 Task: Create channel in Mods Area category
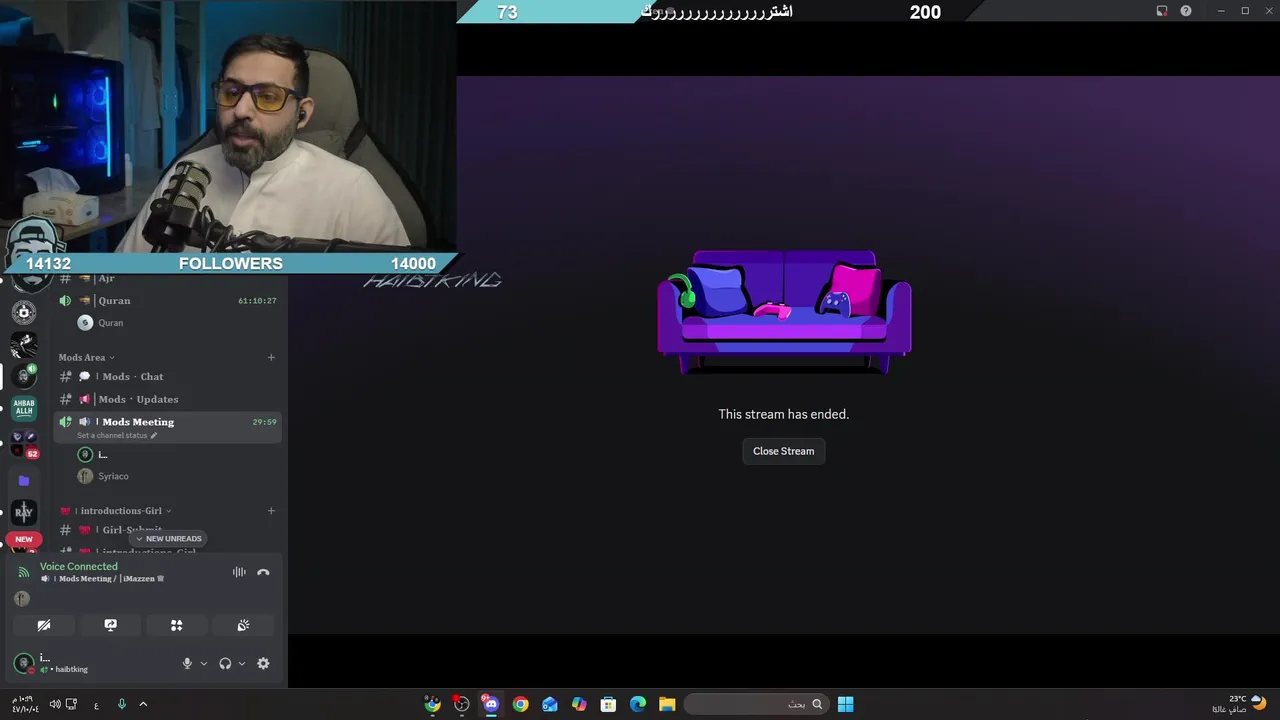[x=271, y=357]
